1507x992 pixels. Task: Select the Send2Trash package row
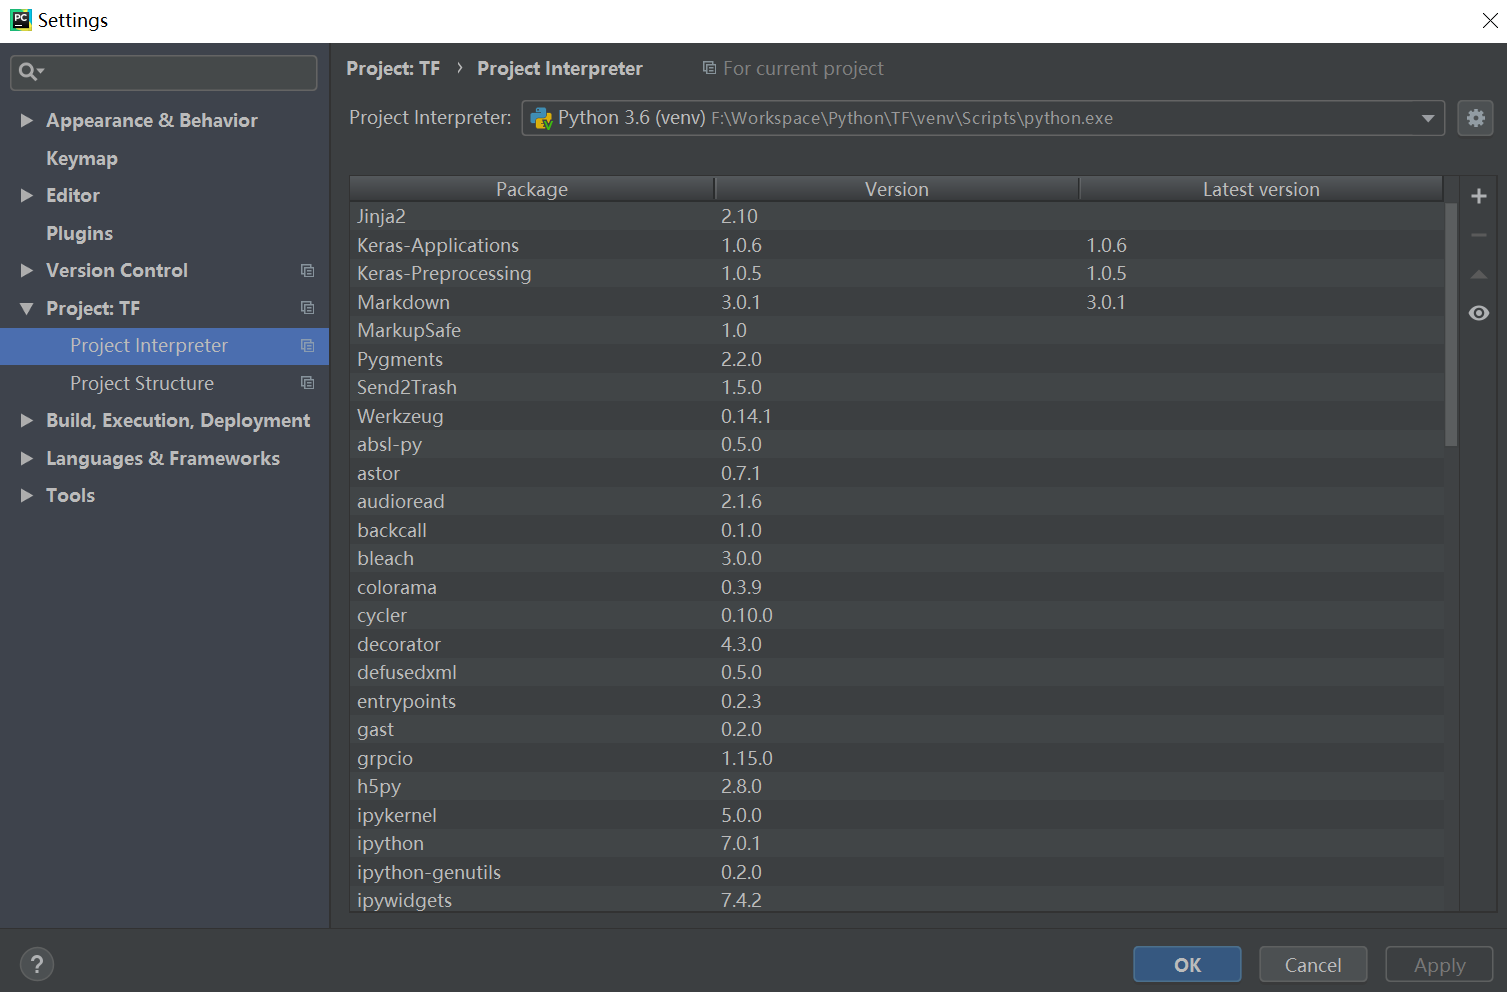point(897,387)
